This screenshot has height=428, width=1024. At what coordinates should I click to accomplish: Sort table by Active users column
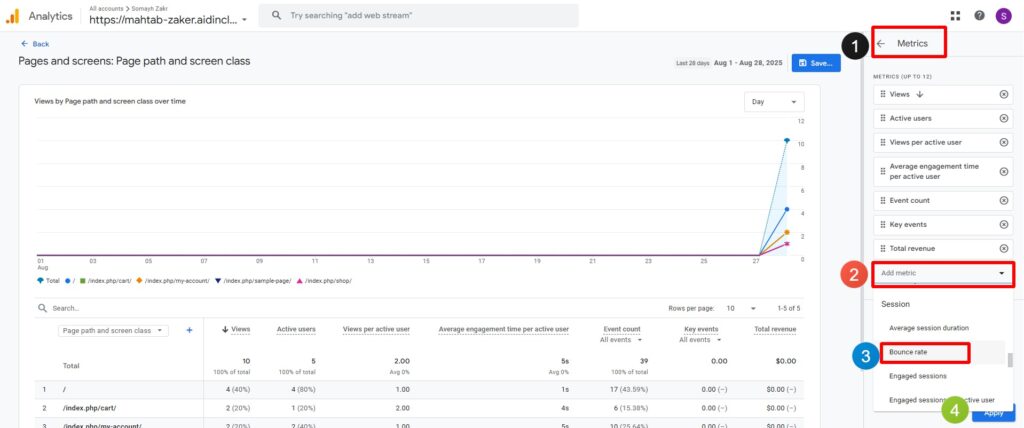pyautogui.click(x=296, y=329)
